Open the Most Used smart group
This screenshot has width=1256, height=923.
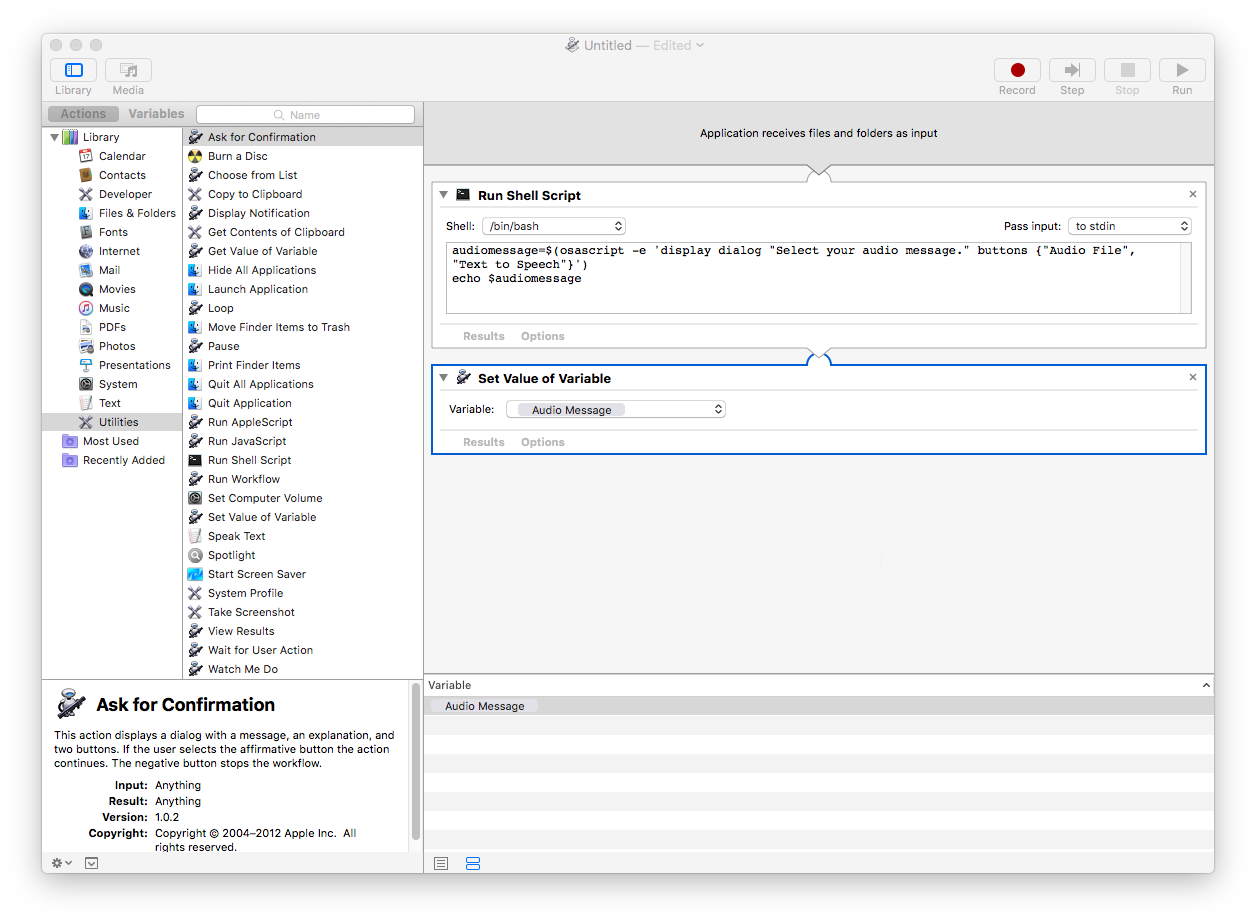tap(112, 441)
